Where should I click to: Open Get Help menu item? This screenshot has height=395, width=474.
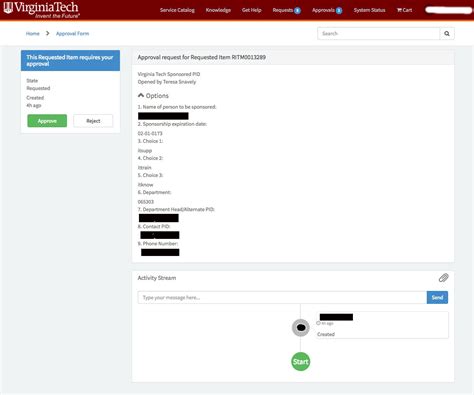pyautogui.click(x=252, y=10)
